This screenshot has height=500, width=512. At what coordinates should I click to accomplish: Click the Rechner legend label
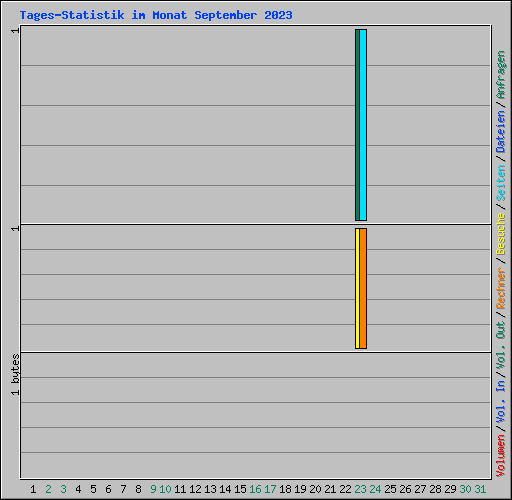click(x=501, y=288)
